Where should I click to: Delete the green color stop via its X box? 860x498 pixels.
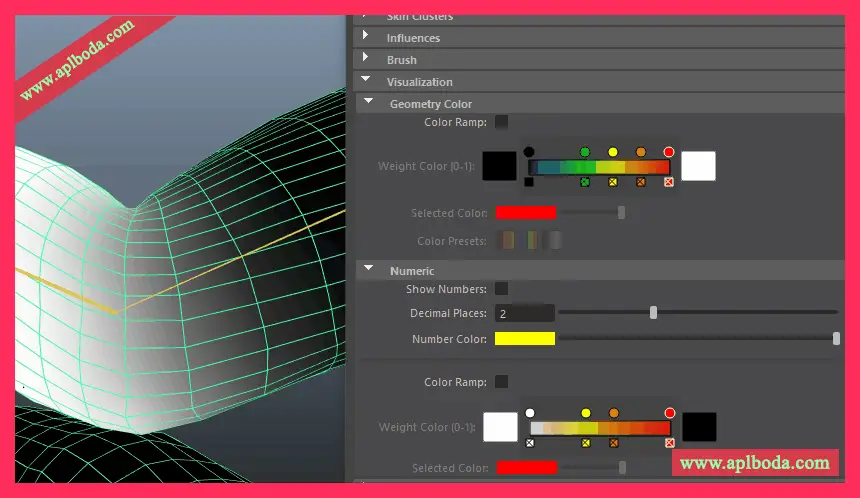tap(585, 182)
